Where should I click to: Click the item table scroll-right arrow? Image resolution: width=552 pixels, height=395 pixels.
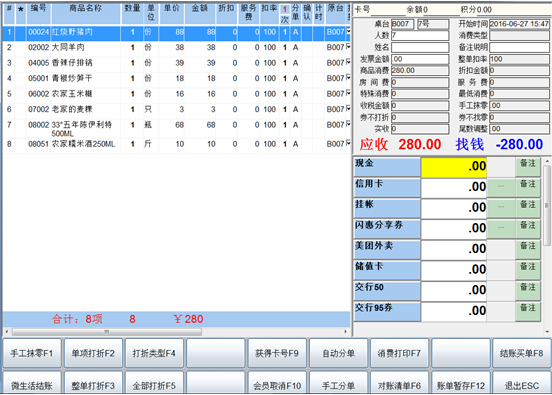coord(345,332)
